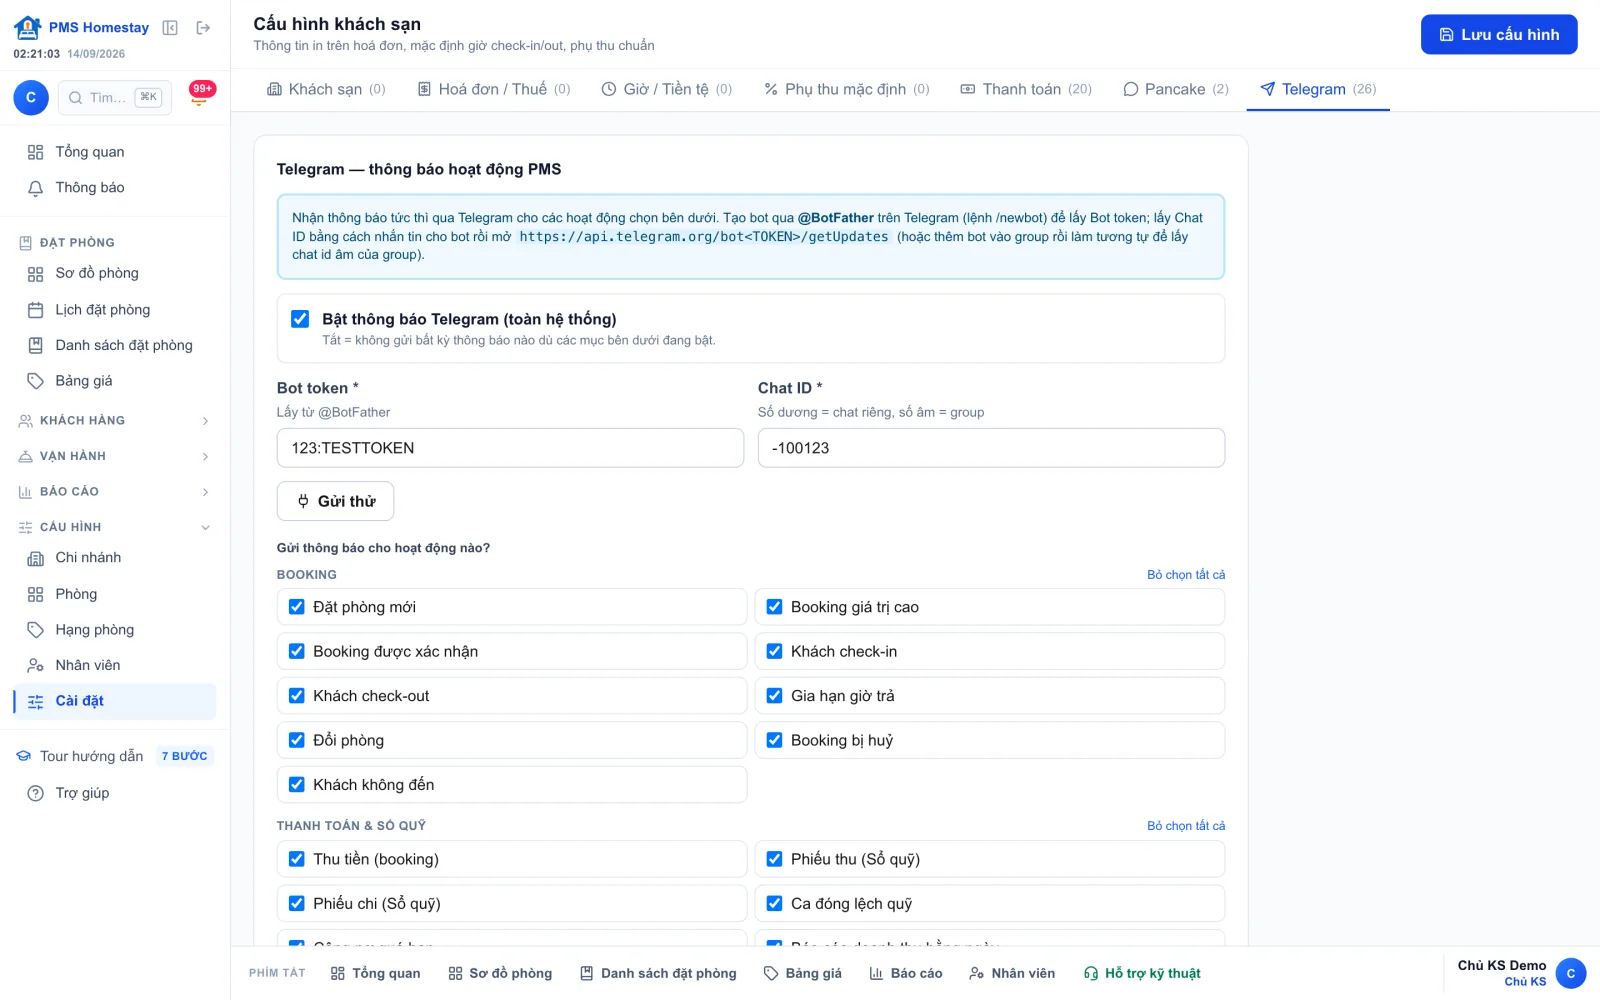Click the Lịch đặt phòng calendar icon

click(35, 310)
